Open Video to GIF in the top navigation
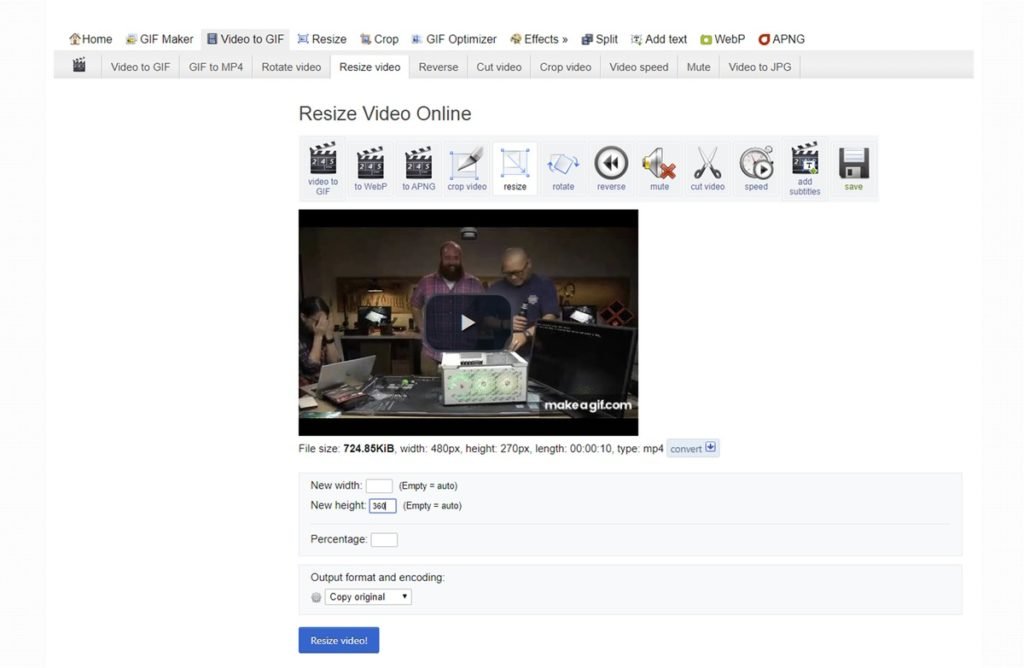Viewport: 1024px width, 668px height. pyautogui.click(x=246, y=39)
